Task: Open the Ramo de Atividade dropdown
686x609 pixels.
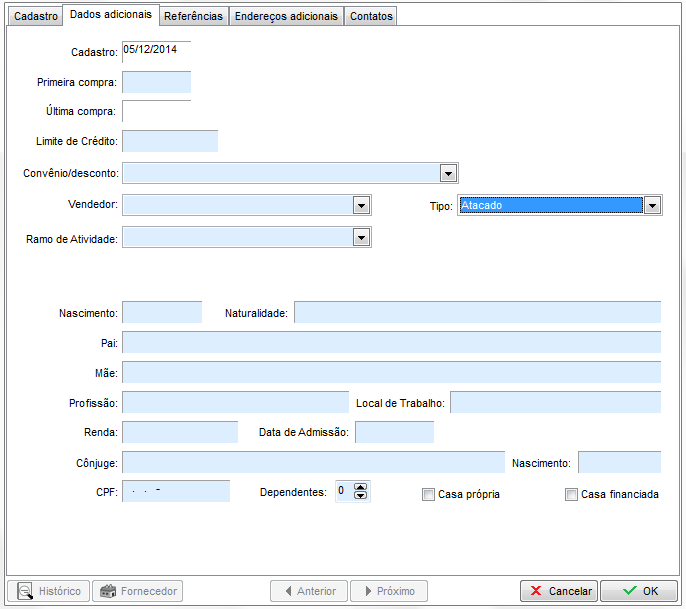Action: 362,238
